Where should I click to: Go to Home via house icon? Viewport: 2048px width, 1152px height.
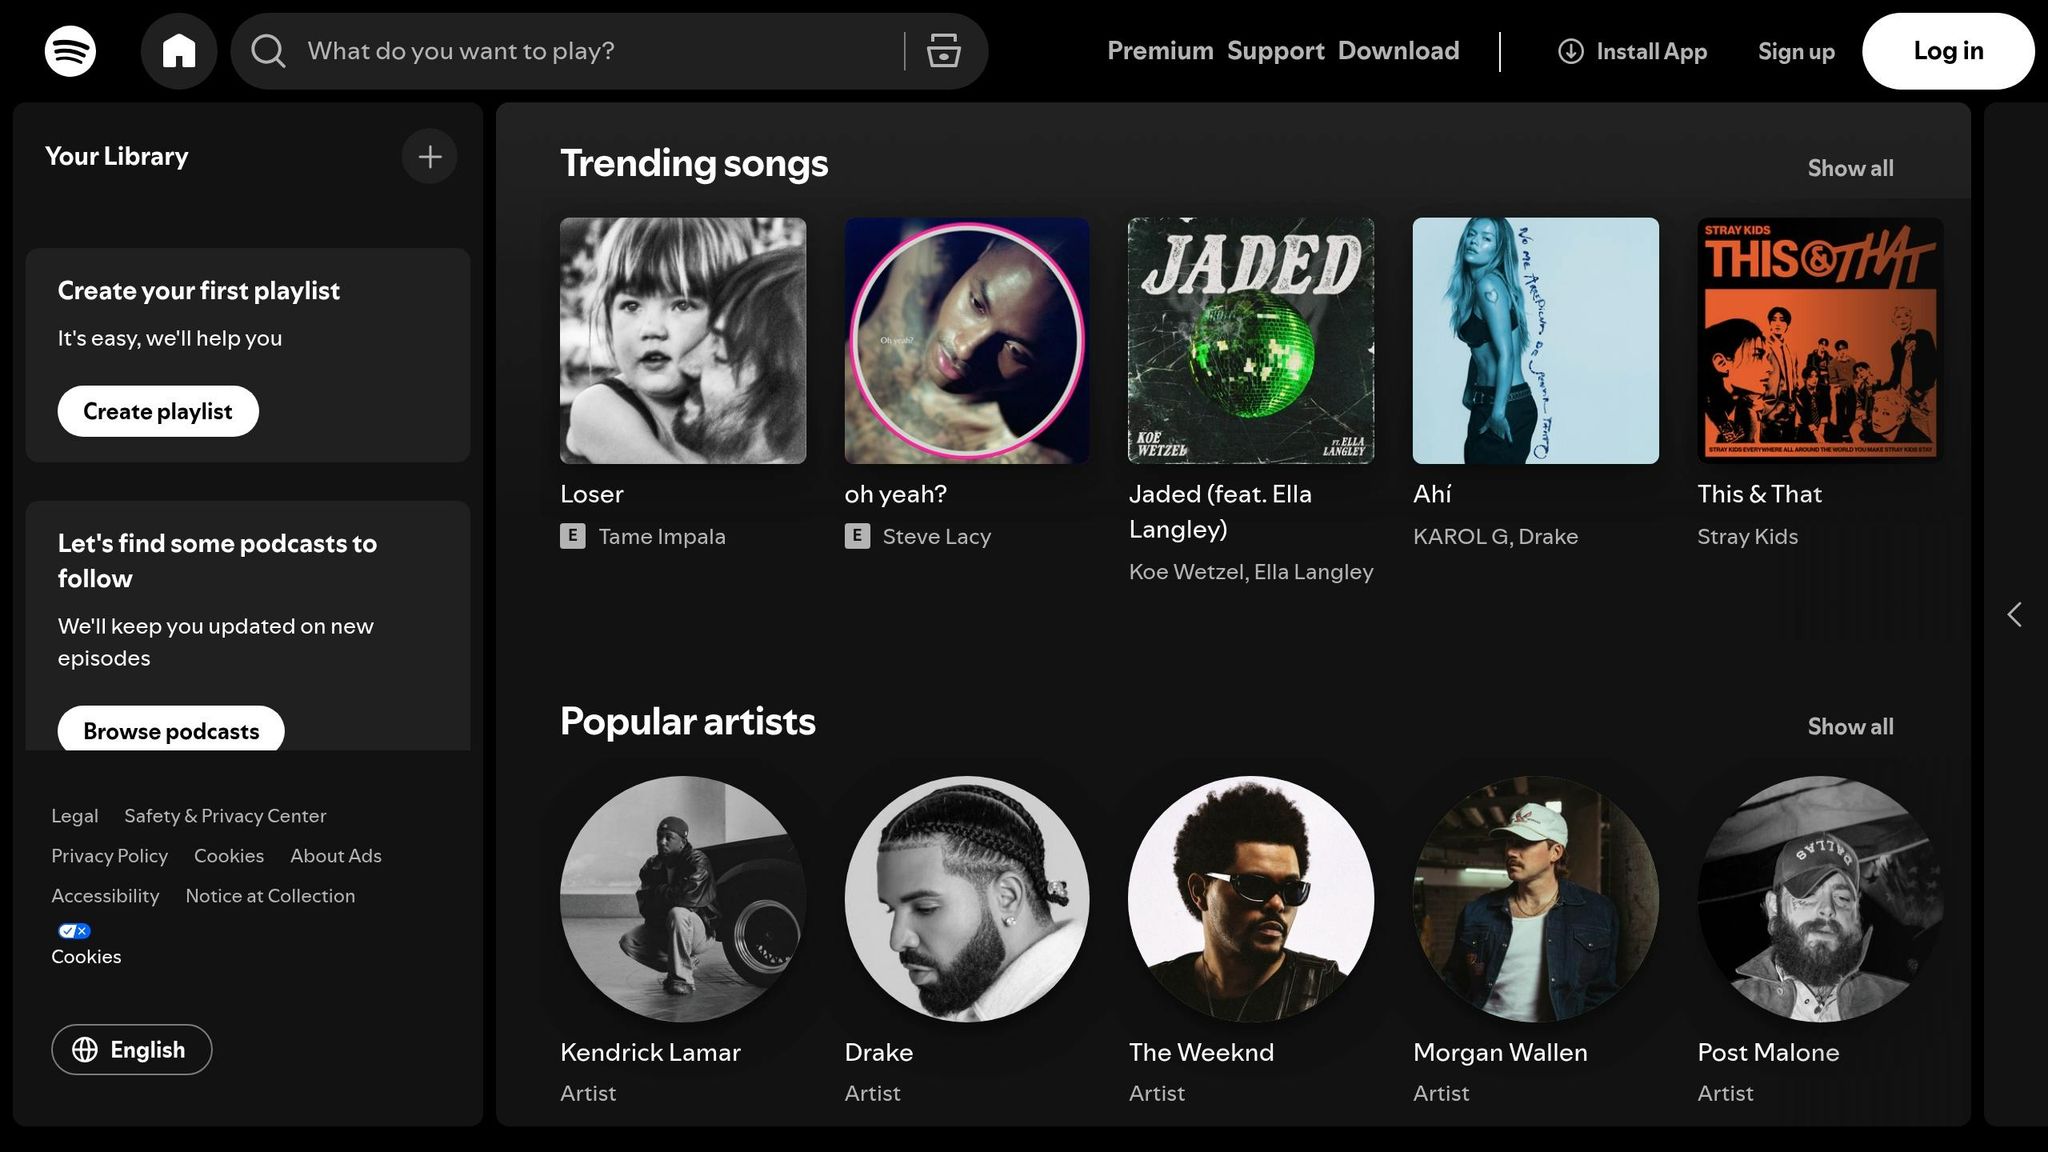coord(179,51)
